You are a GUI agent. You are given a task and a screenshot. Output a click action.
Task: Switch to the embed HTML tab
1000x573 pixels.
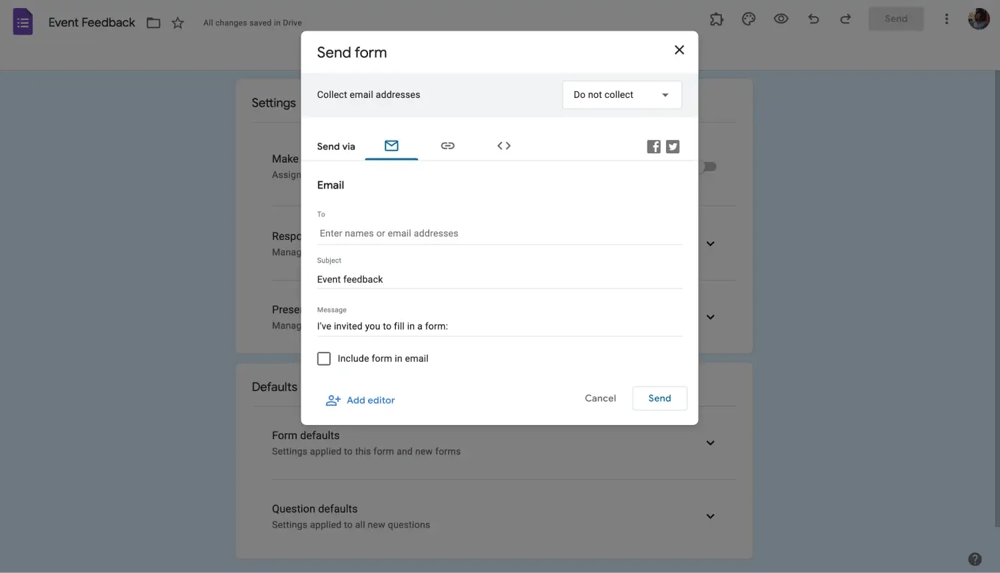504,146
